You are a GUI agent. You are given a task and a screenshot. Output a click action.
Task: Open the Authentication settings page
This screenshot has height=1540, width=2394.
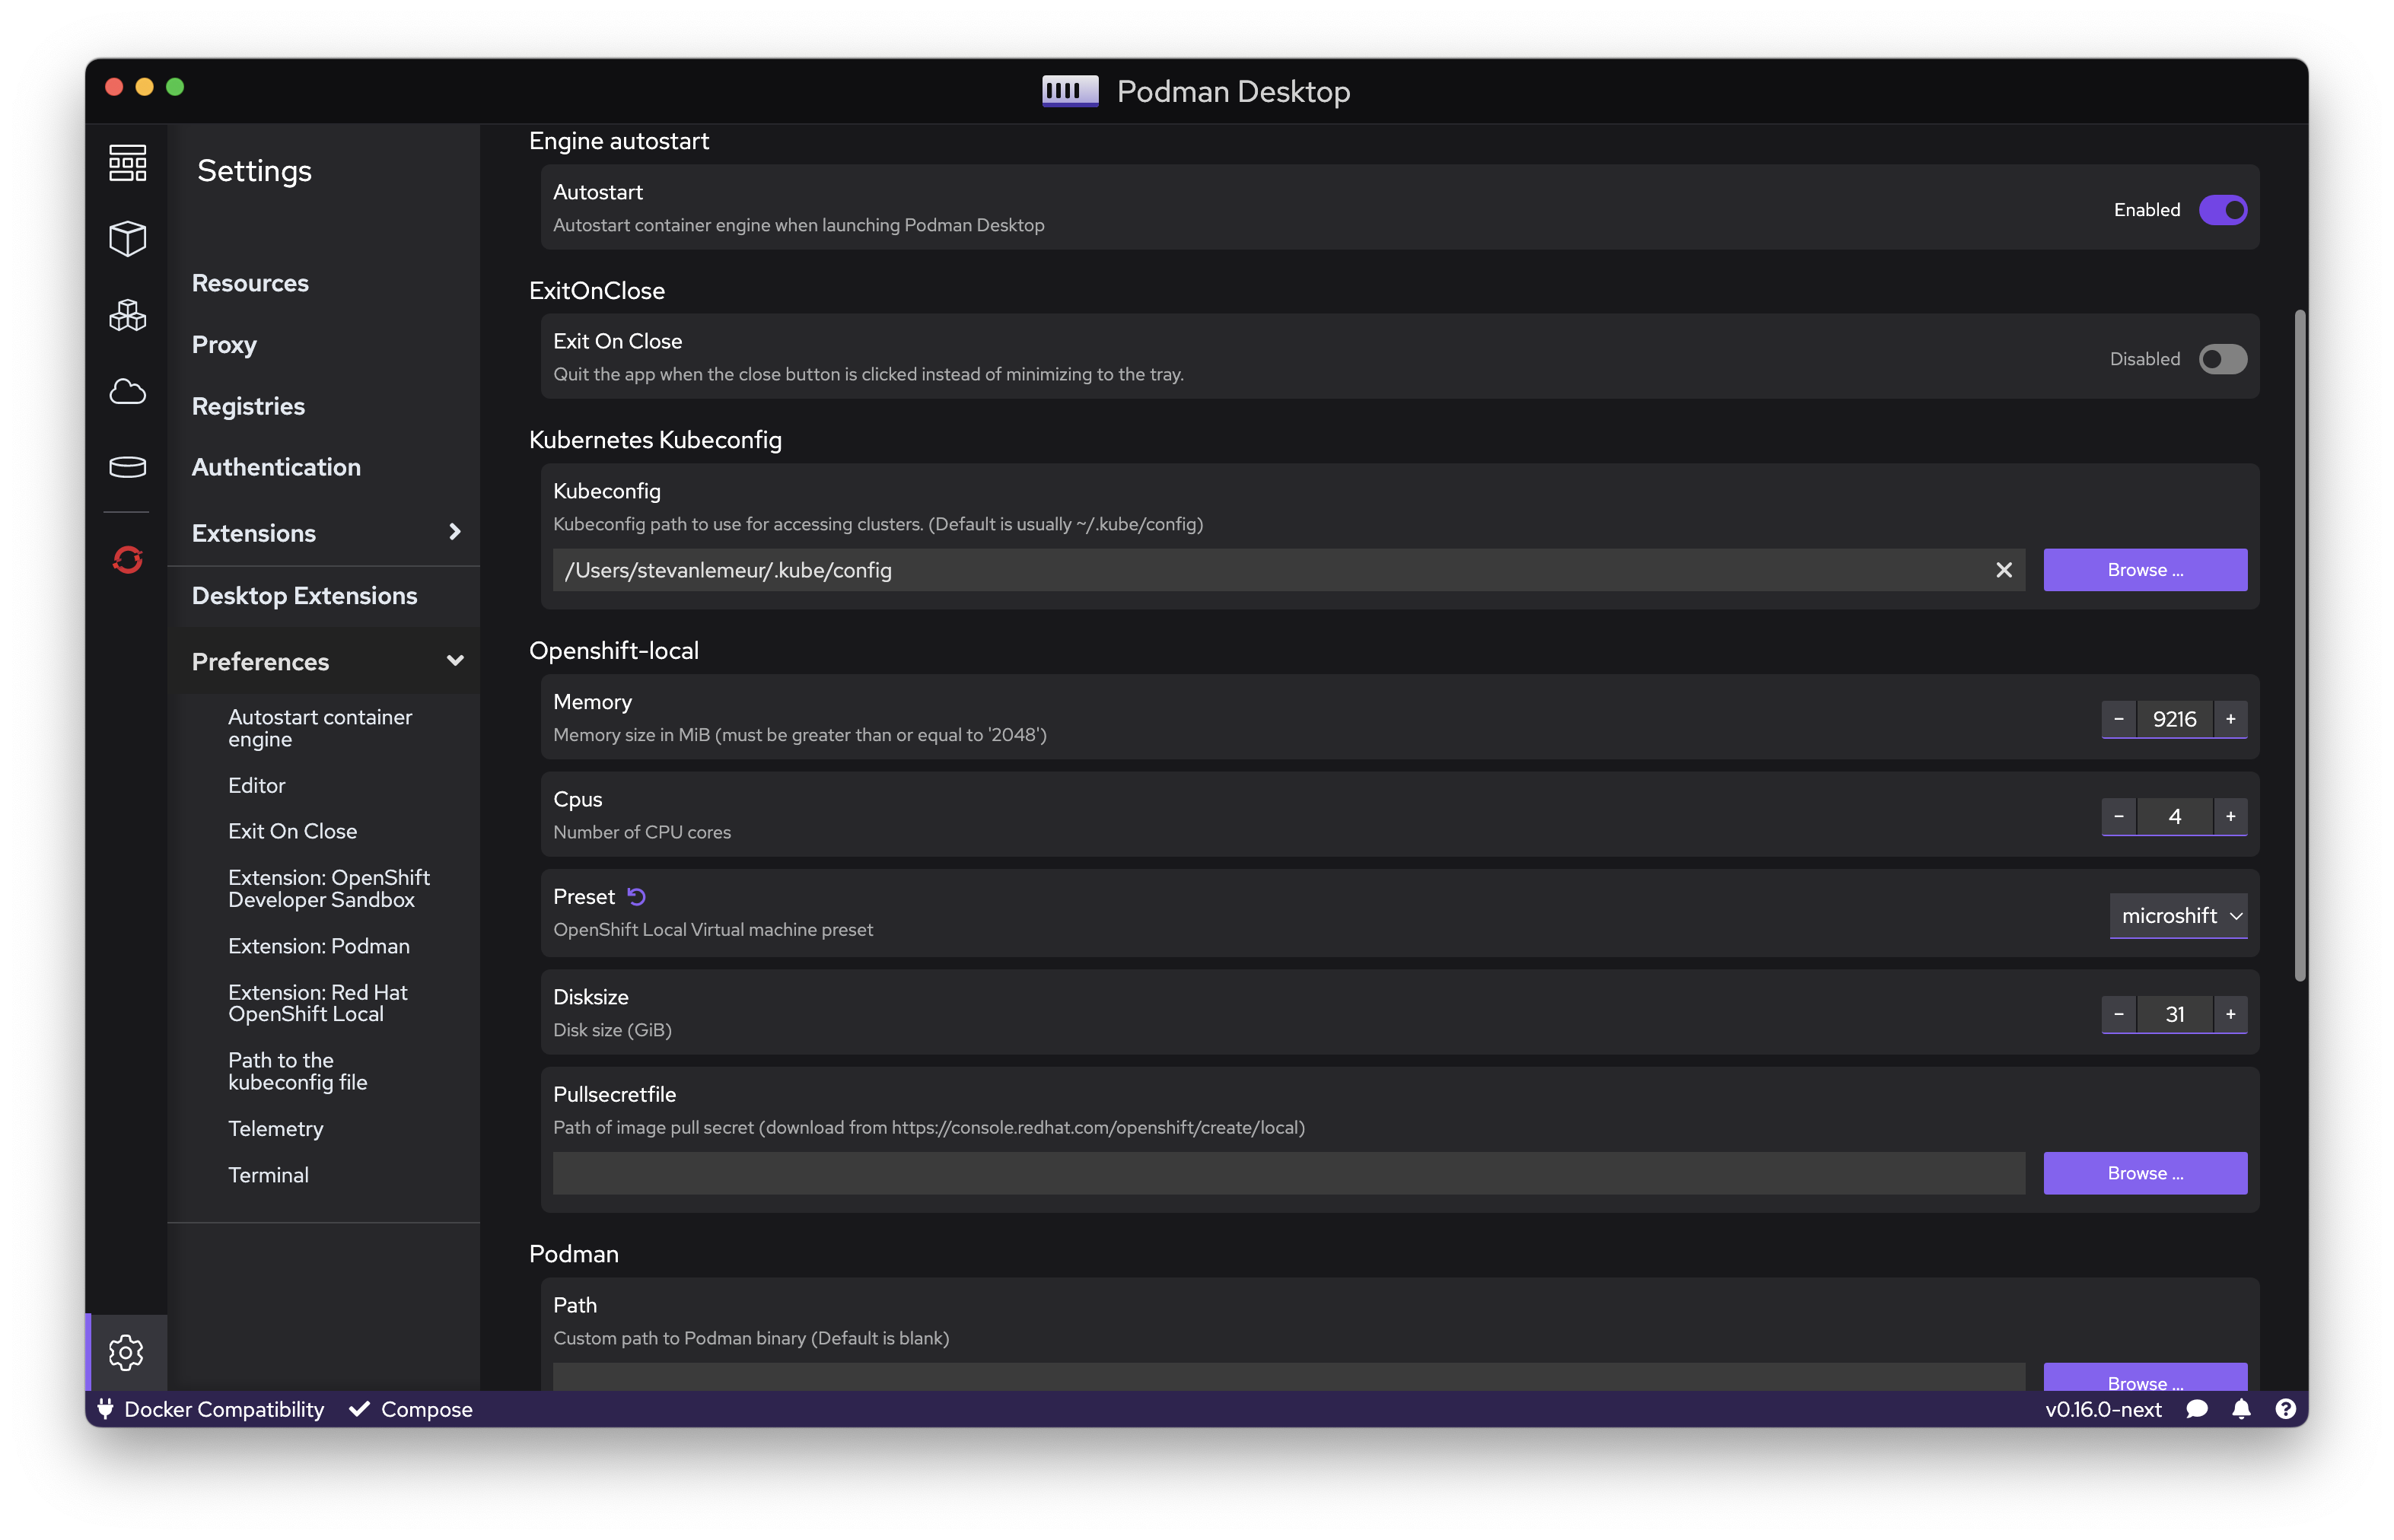pyautogui.click(x=277, y=466)
